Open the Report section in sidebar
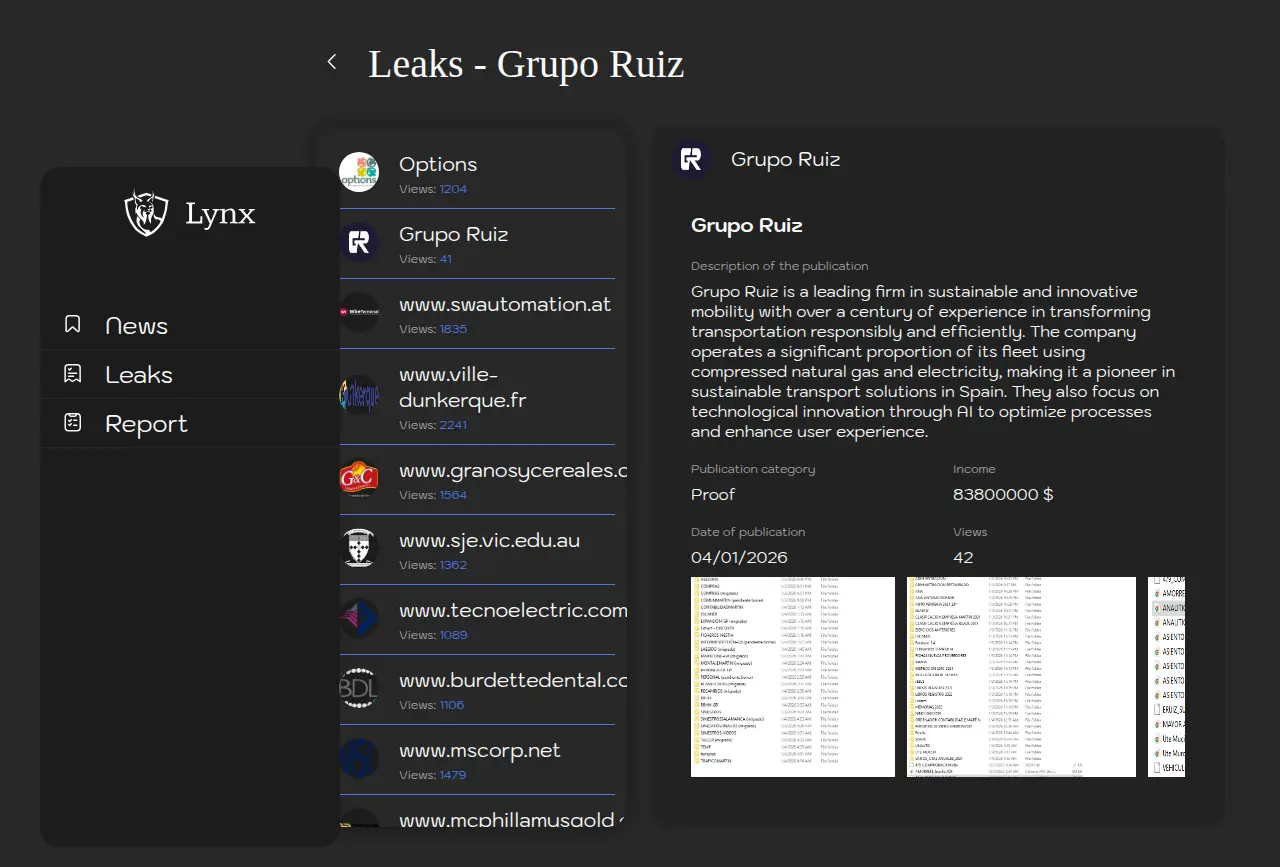 click(146, 424)
